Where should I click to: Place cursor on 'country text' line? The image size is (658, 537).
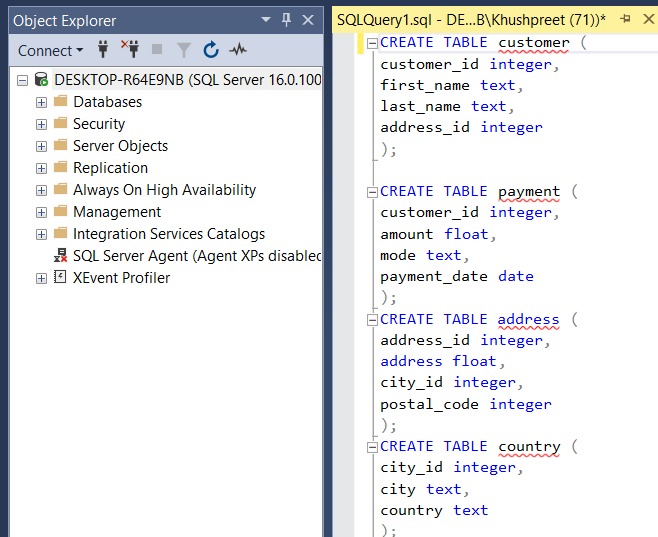[x=434, y=511]
